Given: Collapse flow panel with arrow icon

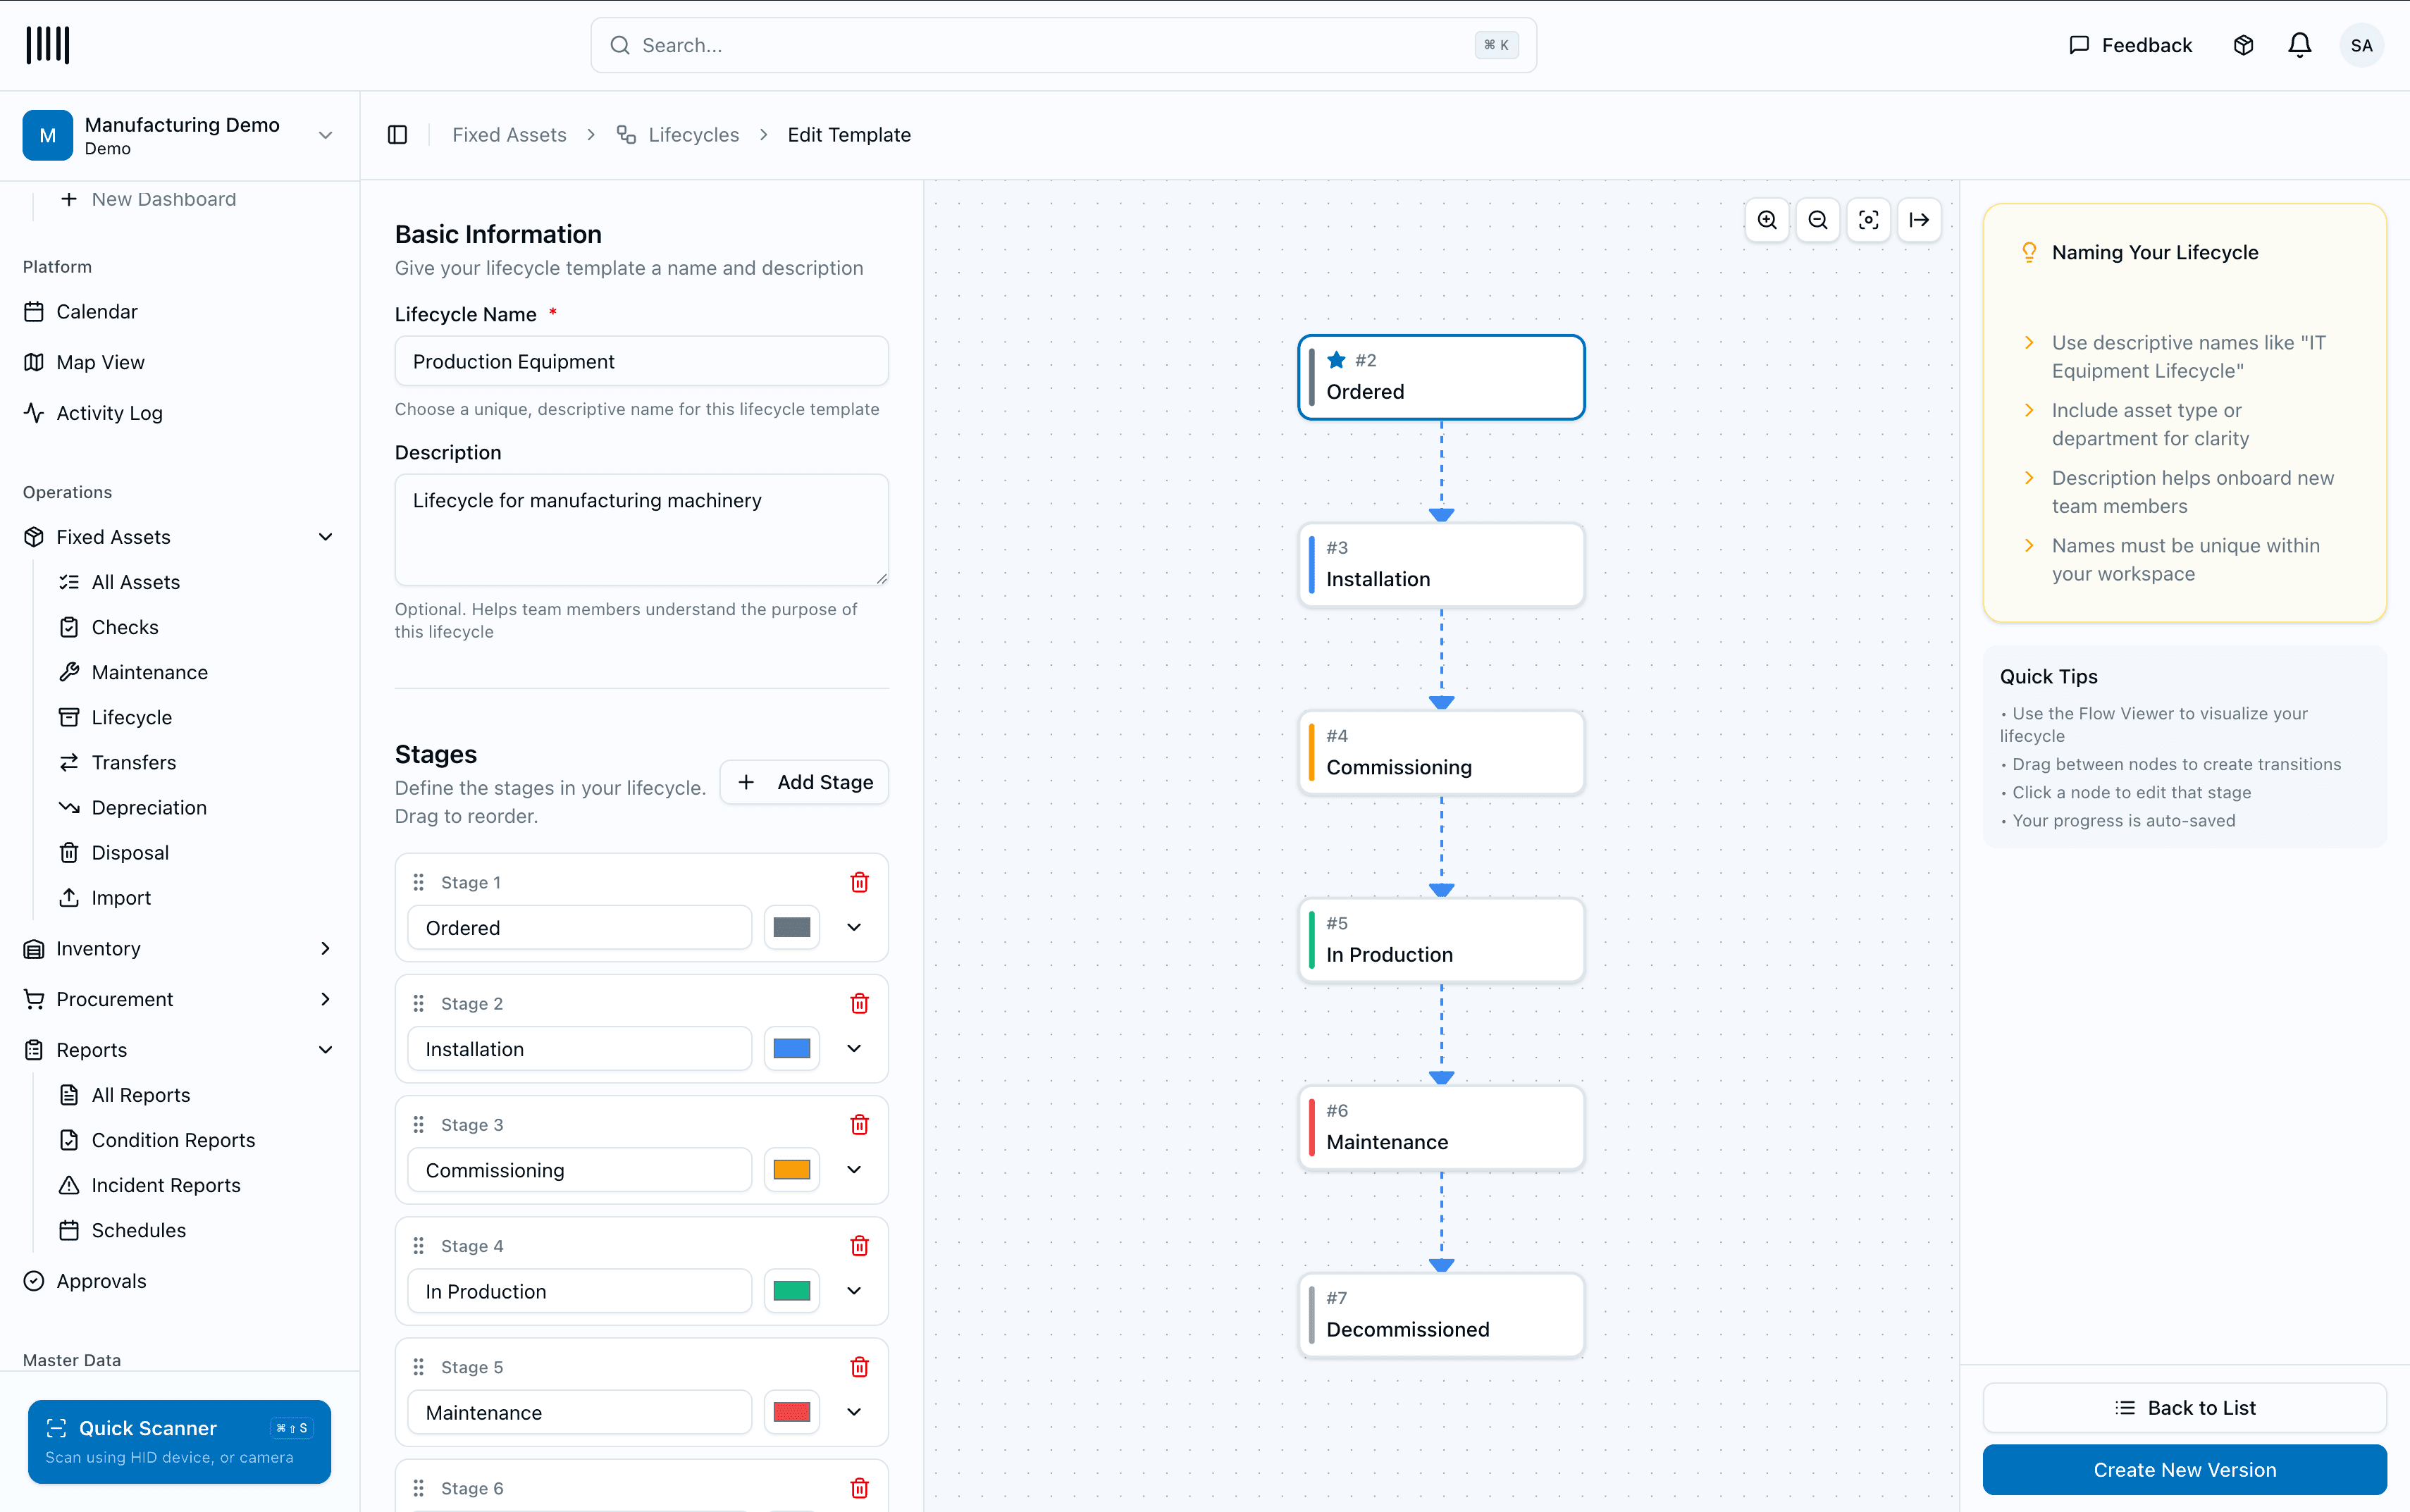Looking at the screenshot, I should [x=1919, y=220].
